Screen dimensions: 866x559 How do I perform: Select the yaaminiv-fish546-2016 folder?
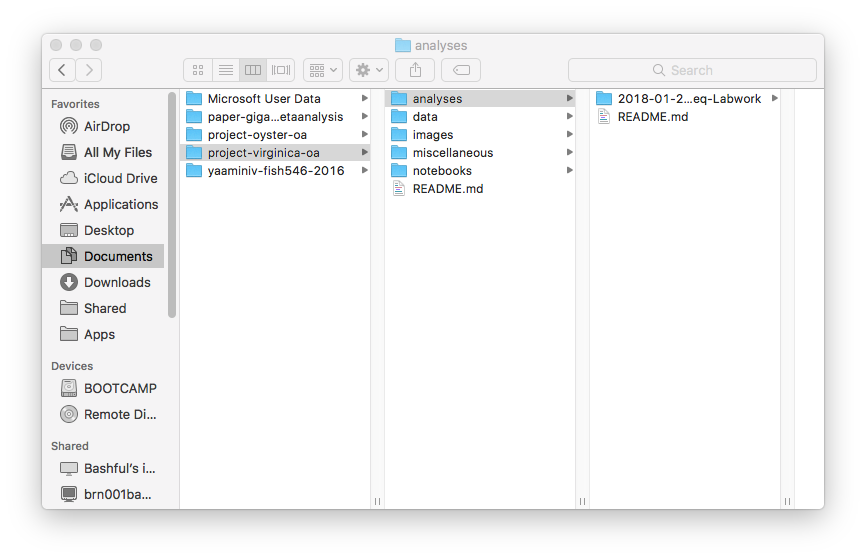tap(275, 171)
